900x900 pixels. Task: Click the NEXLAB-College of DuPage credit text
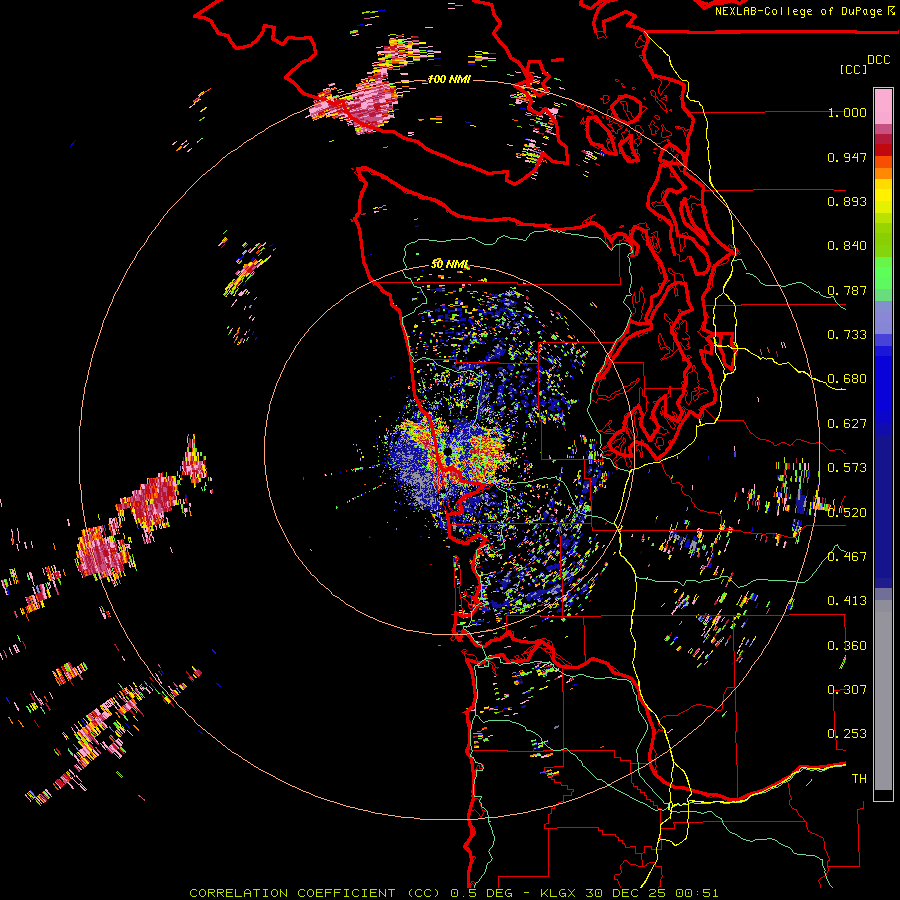pos(804,11)
